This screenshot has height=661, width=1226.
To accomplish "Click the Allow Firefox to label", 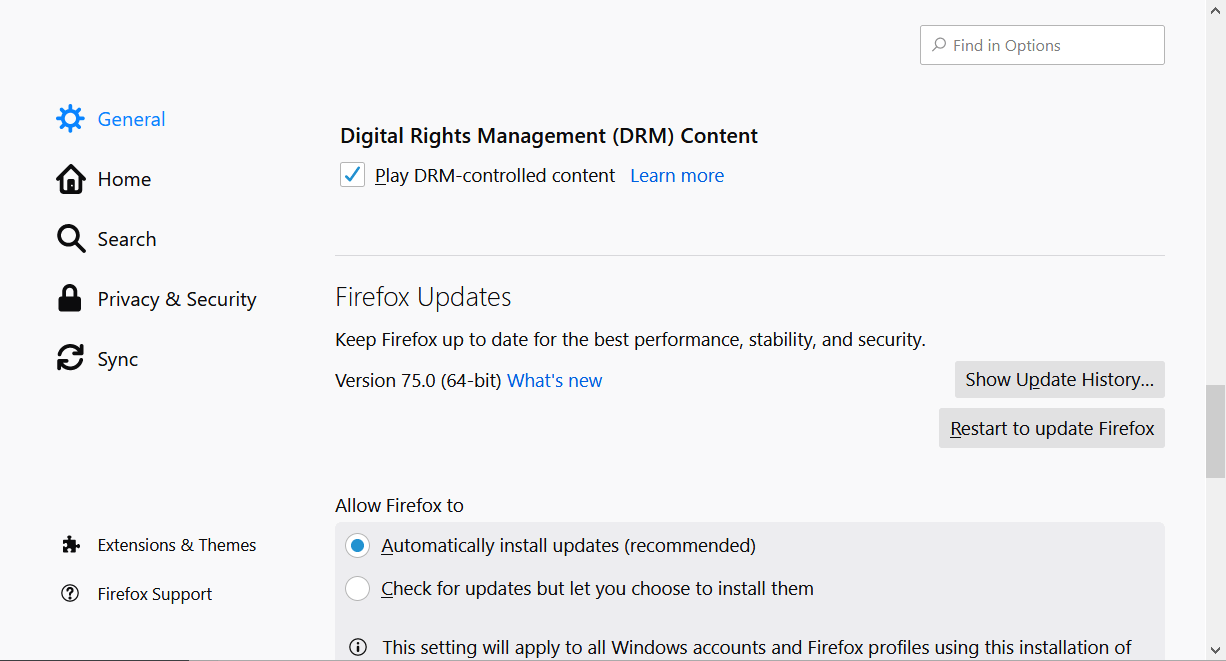I will click(x=399, y=505).
